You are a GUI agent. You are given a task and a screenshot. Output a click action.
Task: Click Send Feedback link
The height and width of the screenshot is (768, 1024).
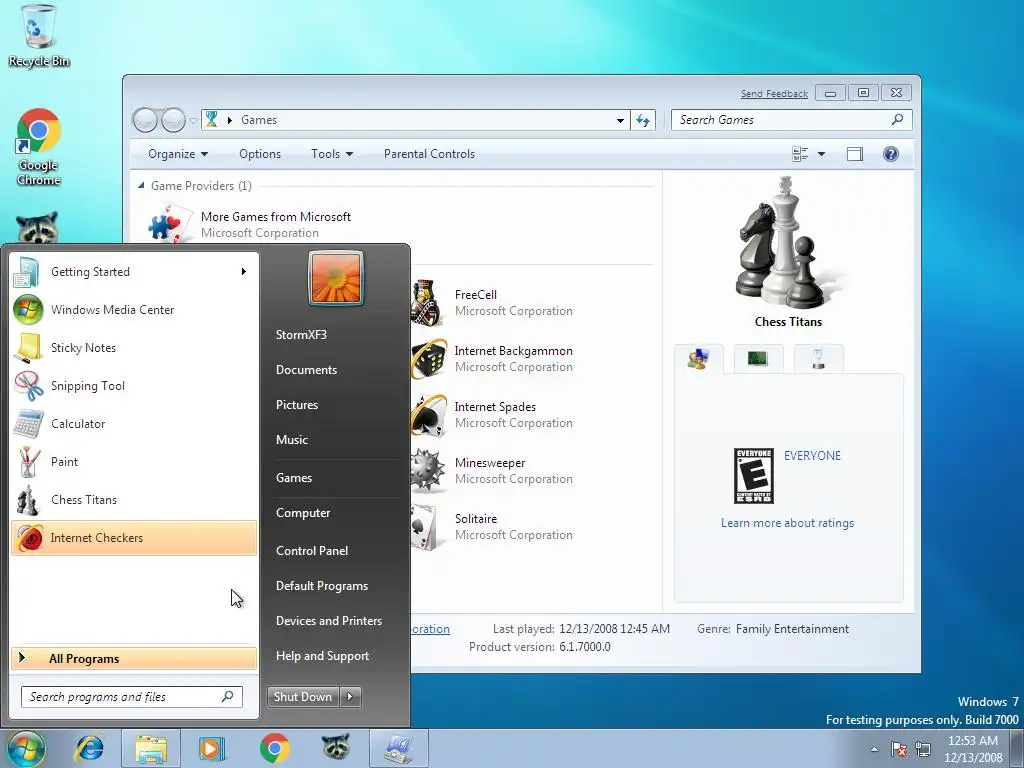pyautogui.click(x=774, y=93)
